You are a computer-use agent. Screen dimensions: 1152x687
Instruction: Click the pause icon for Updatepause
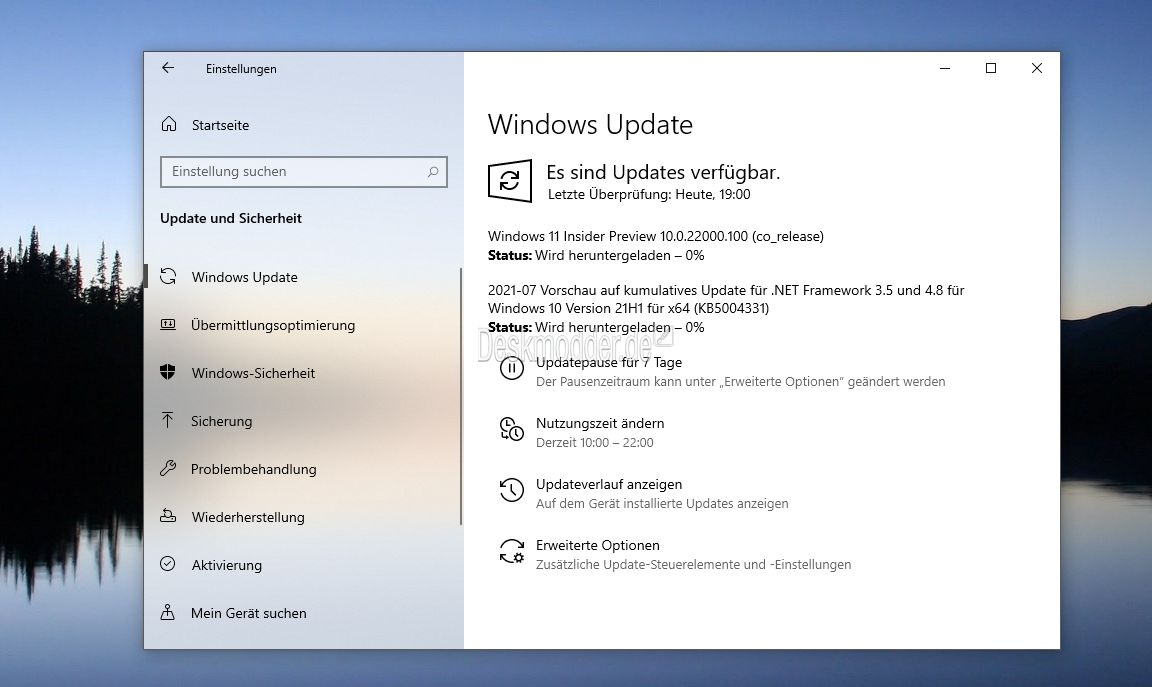tap(511, 367)
